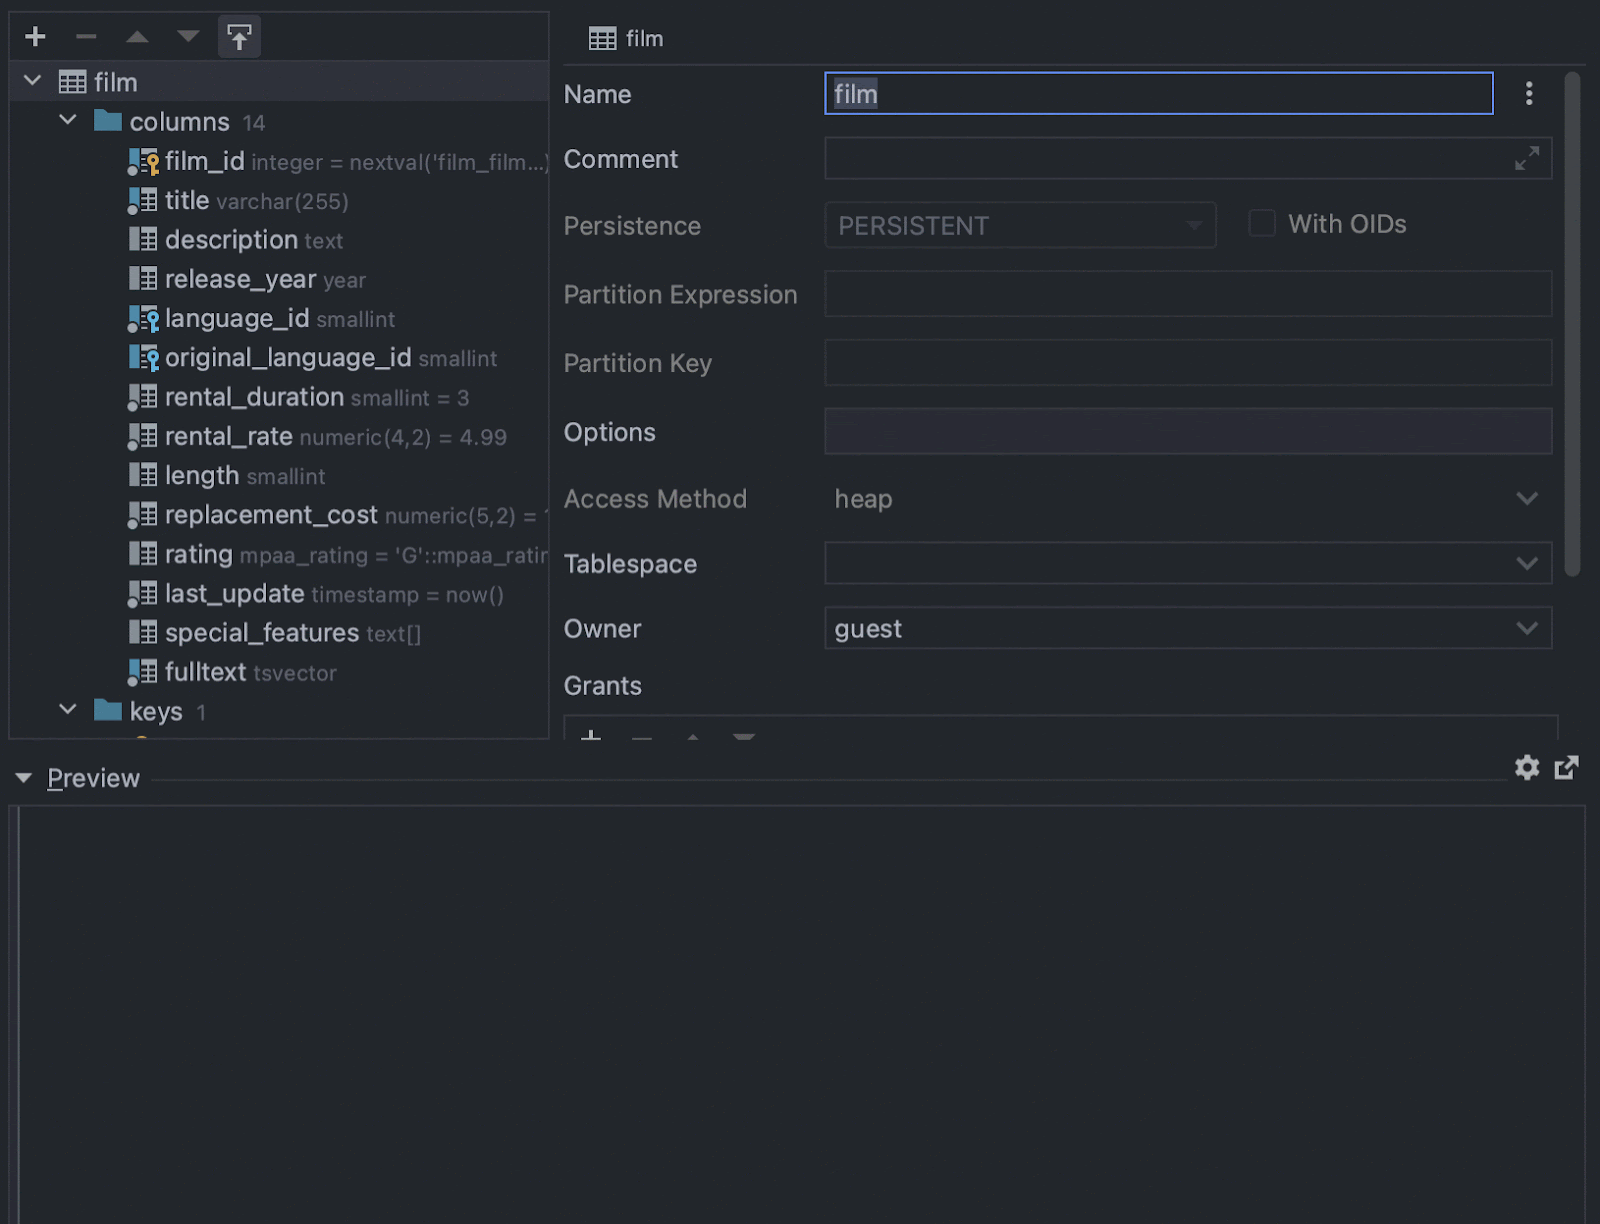The height and width of the screenshot is (1224, 1600).
Task: Collapse the Preview section
Action: (24, 778)
